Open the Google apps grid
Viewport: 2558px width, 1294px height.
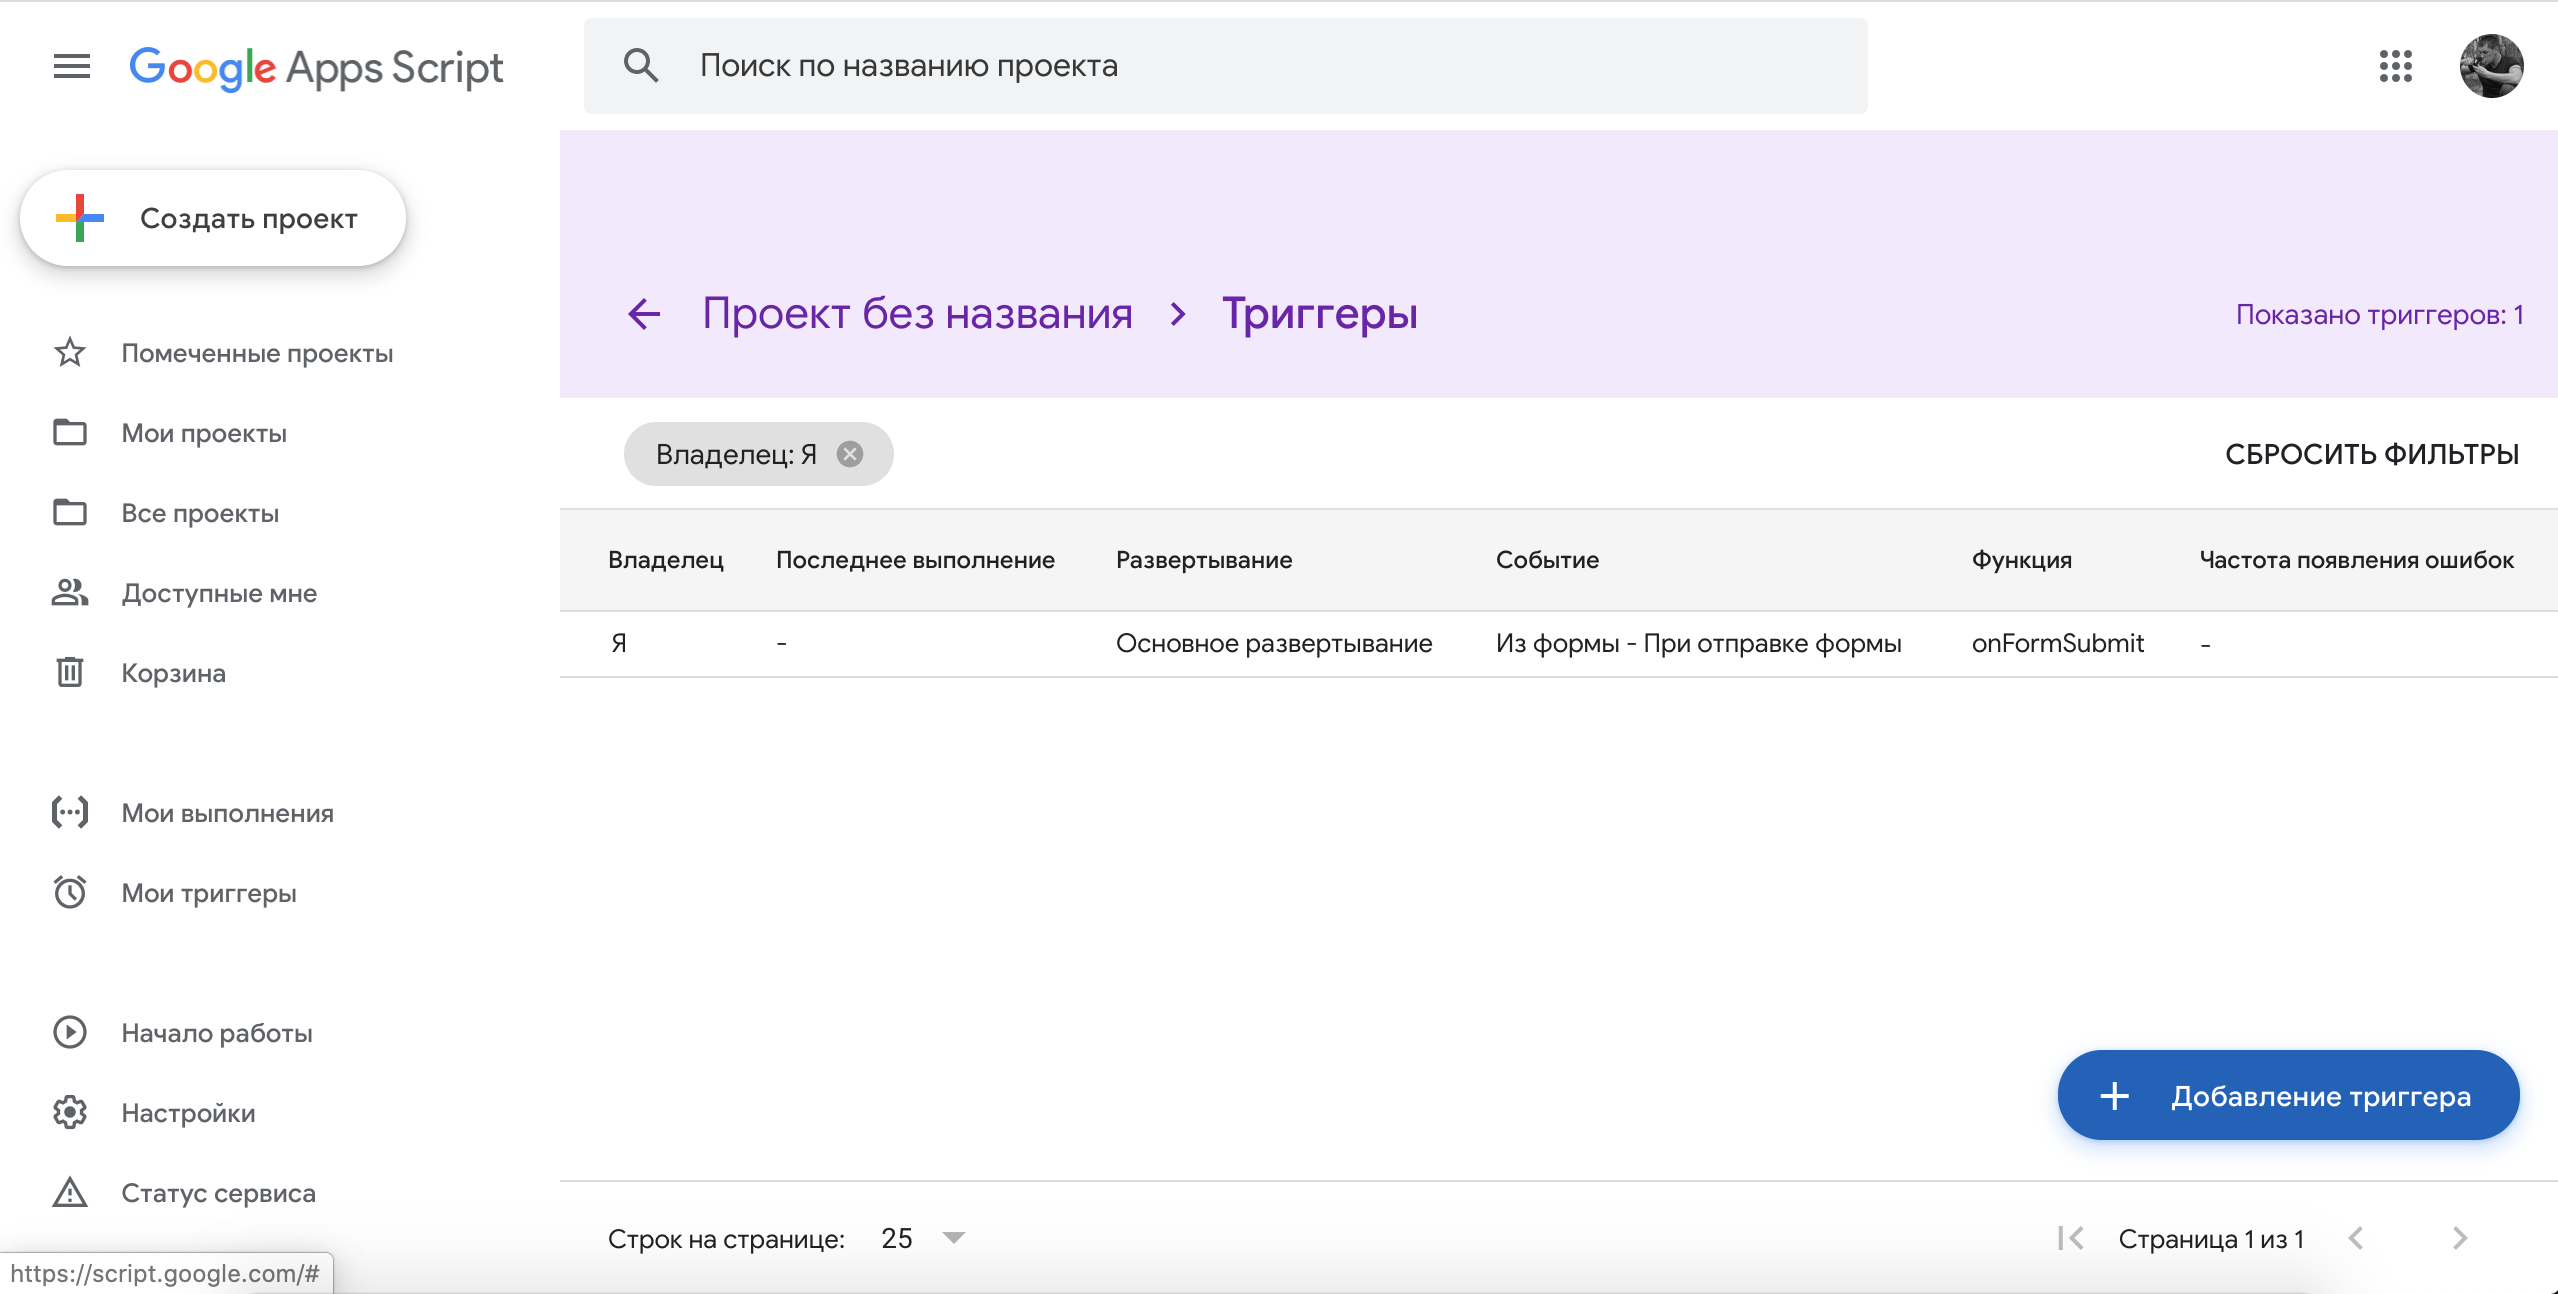[2395, 66]
